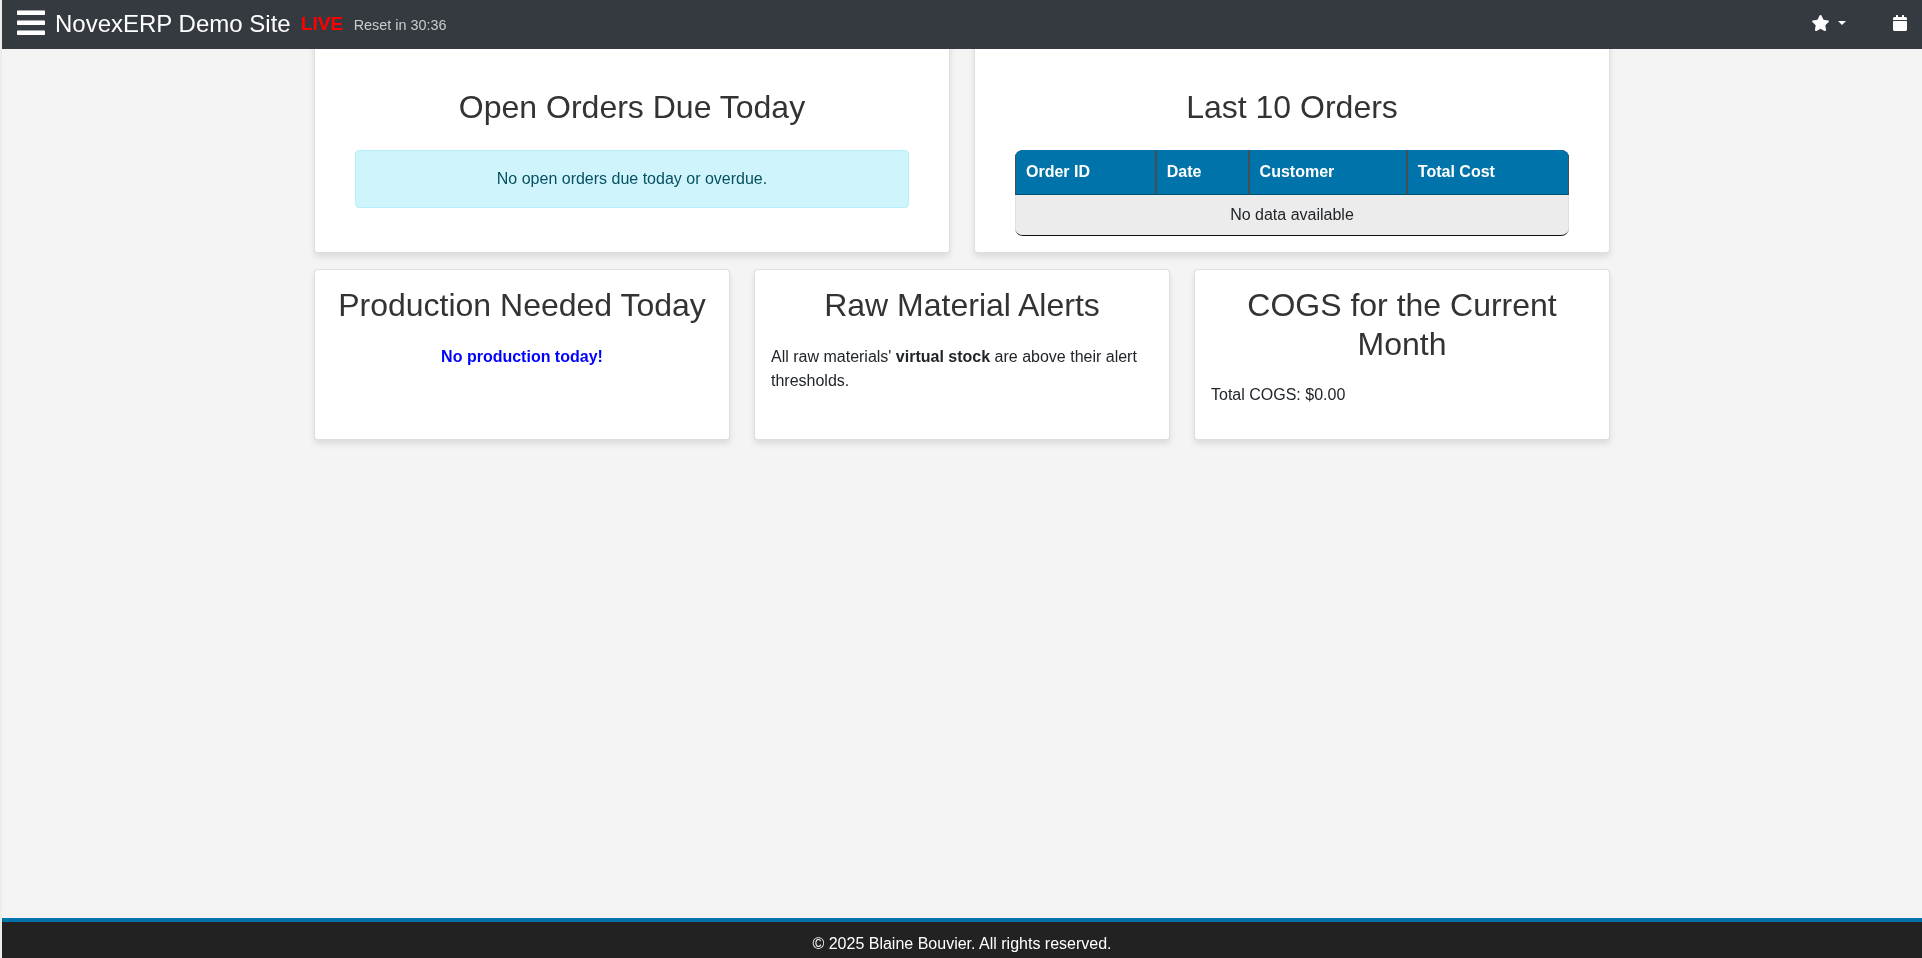Image resolution: width=1922 pixels, height=958 pixels.
Task: Sort by Order ID column header
Action: pos(1085,172)
